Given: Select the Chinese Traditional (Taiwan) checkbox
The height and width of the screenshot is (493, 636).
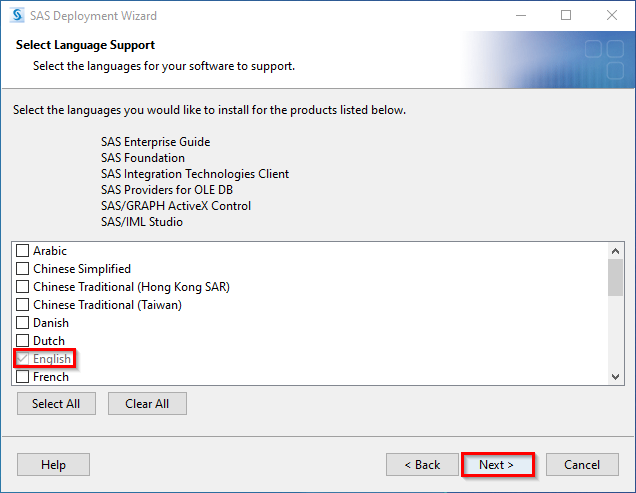Looking at the screenshot, I should (22, 304).
